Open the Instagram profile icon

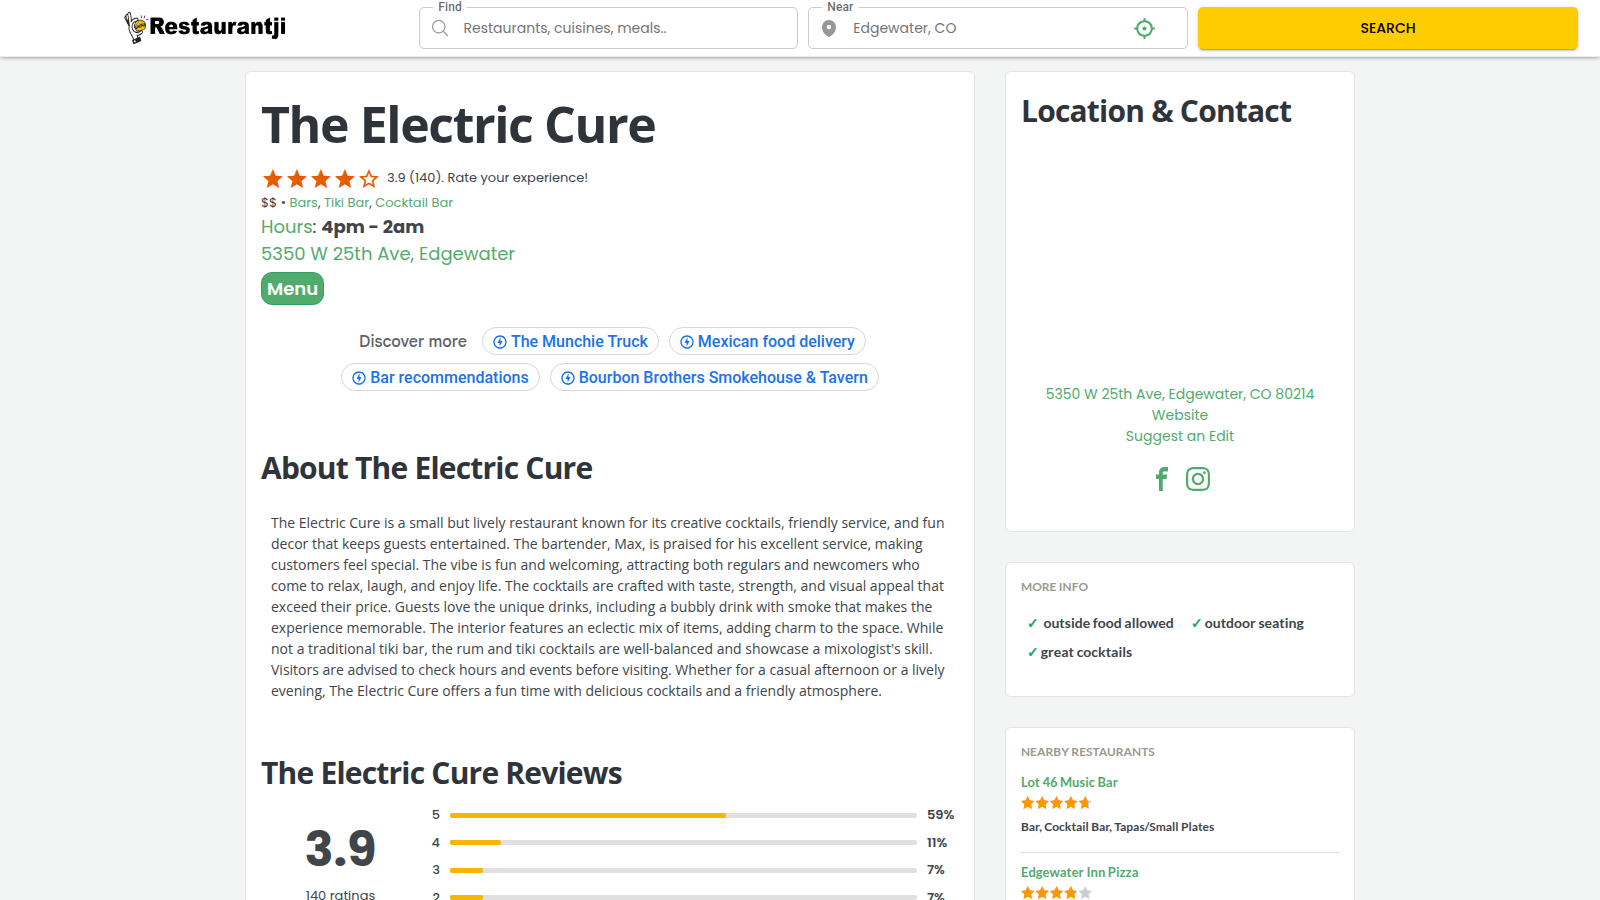[x=1198, y=479]
